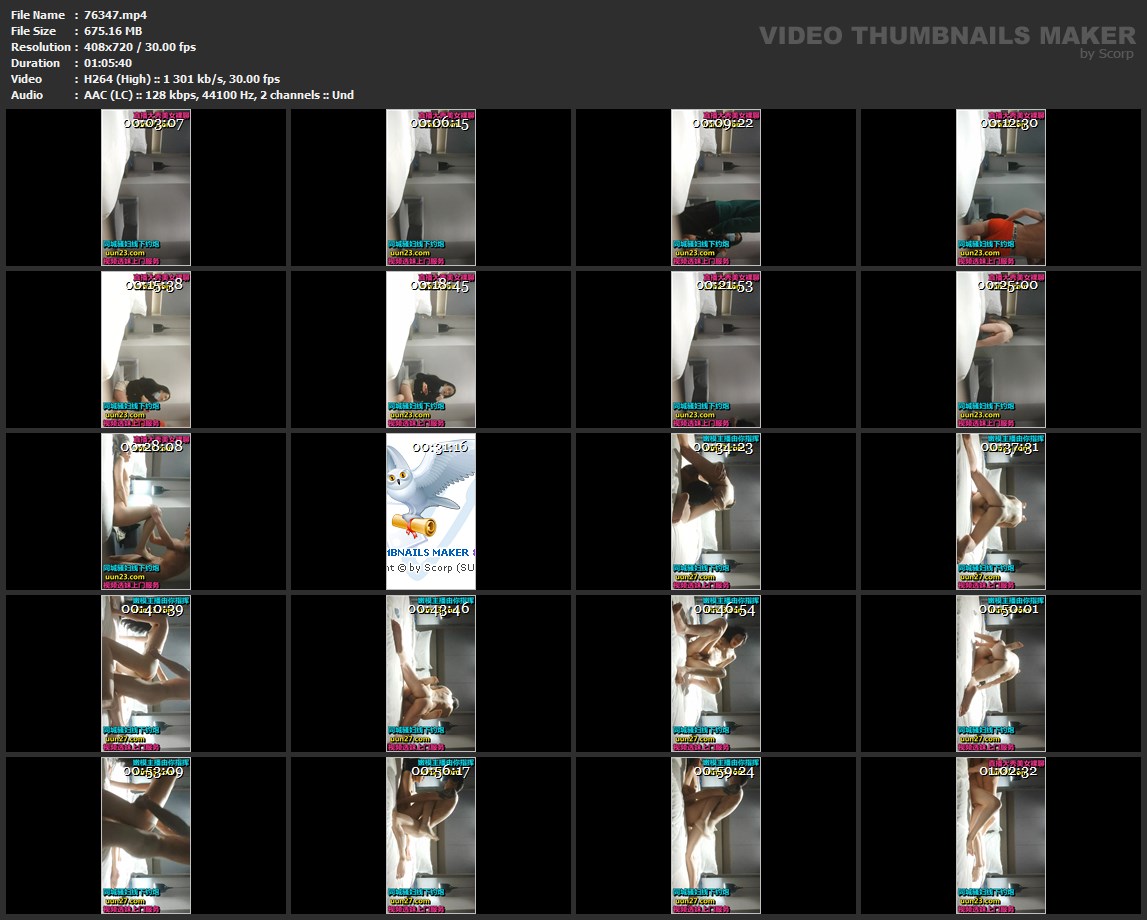Viewport: 1147px width, 920px height.
Task: Click the 00:31:16 timestamp label
Action: coord(439,447)
